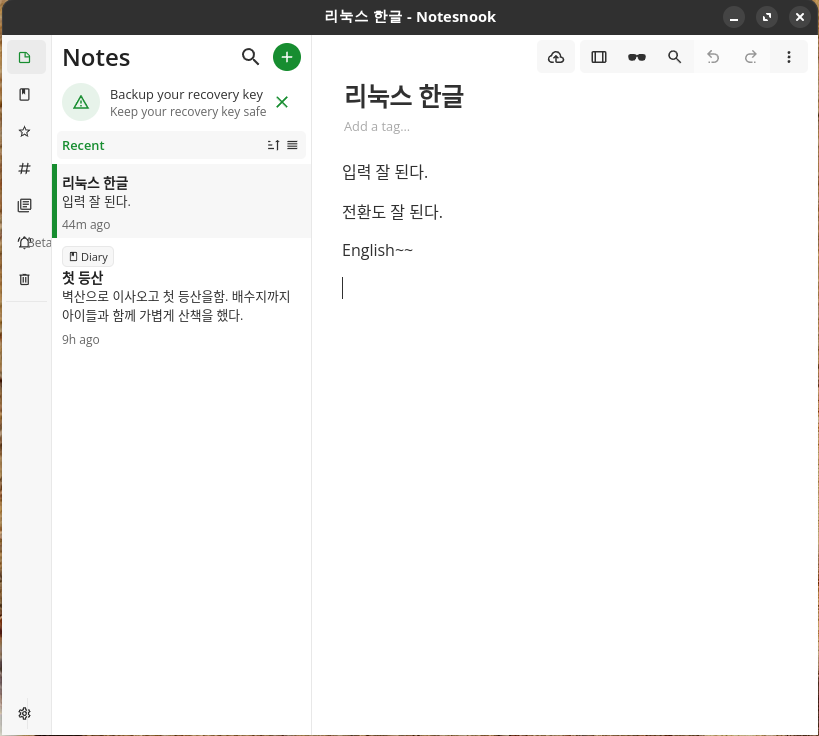This screenshot has height=736, width=819.
Task: Open Backup your recovery key notice
Action: [181, 102]
